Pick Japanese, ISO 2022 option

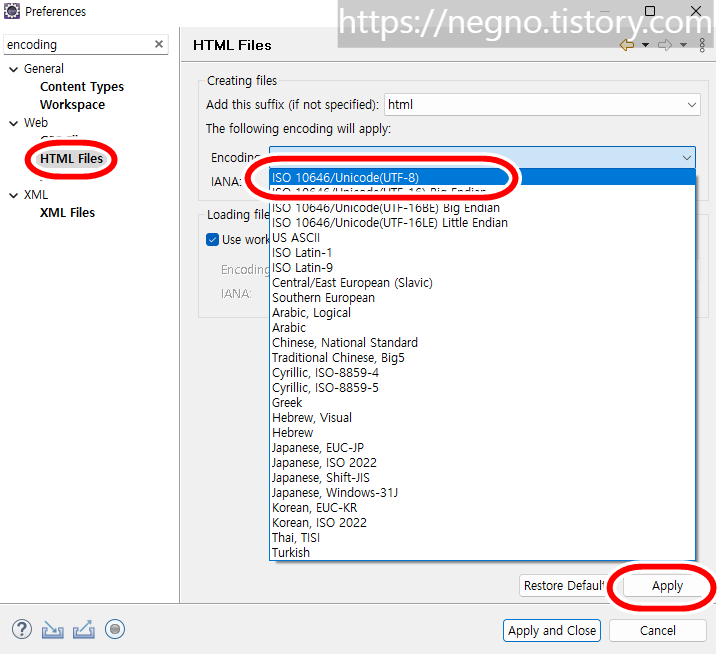coord(482,462)
